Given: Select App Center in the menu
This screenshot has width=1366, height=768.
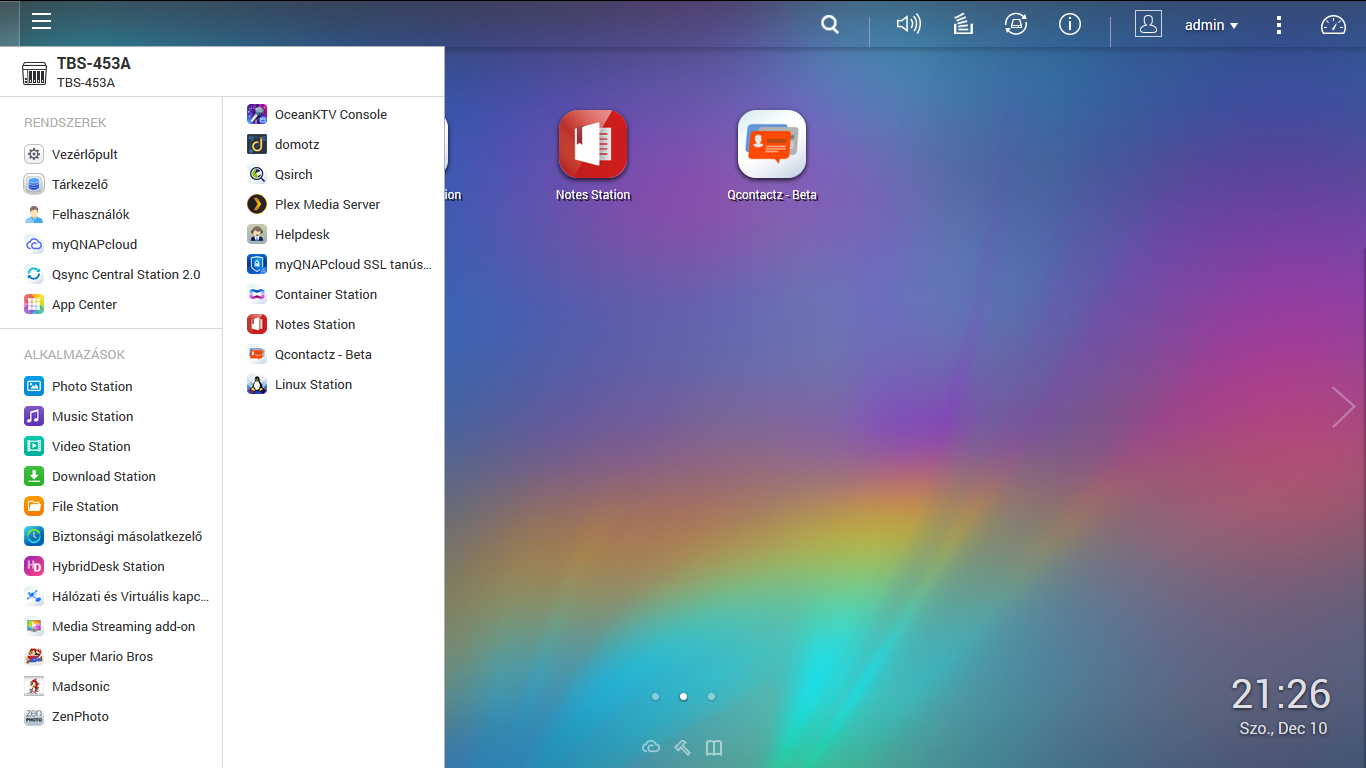Looking at the screenshot, I should (x=84, y=304).
